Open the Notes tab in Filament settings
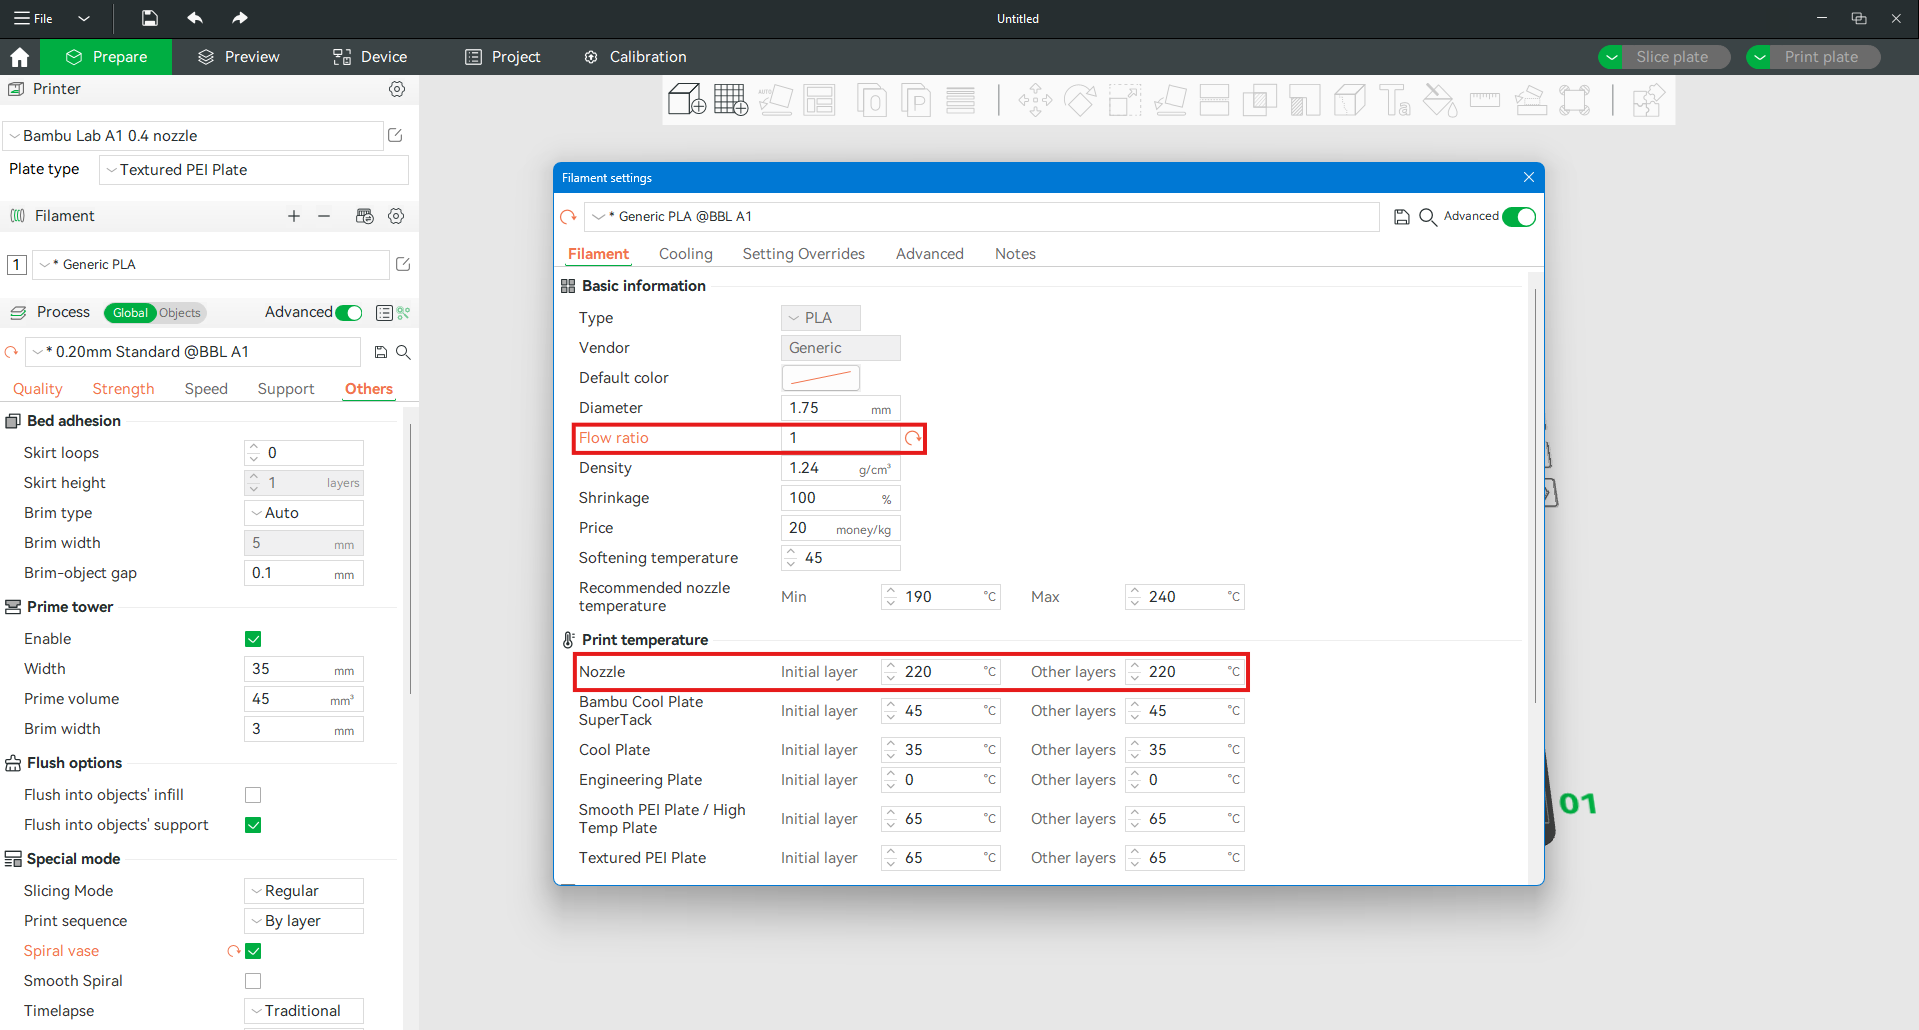This screenshot has width=1919, height=1030. pos(1015,254)
